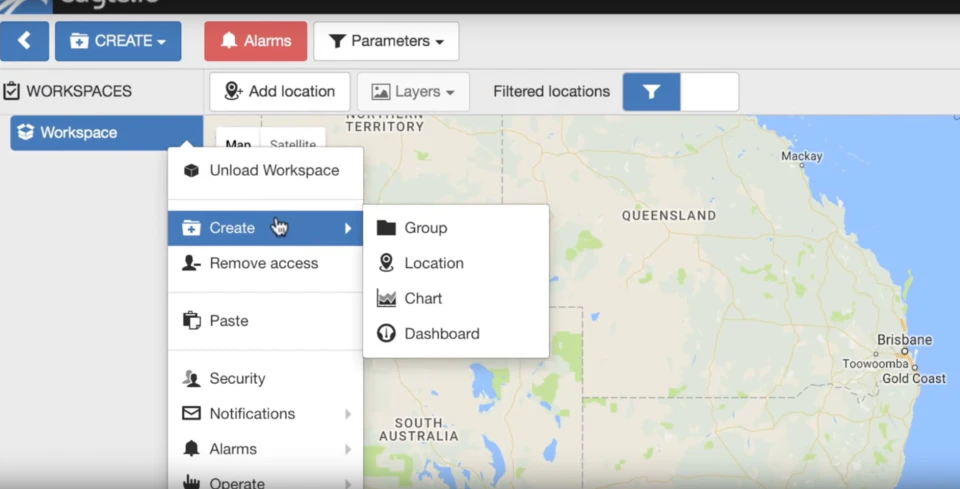The image size is (960, 489).
Task: Expand the Create submenu arrow
Action: pos(348,228)
